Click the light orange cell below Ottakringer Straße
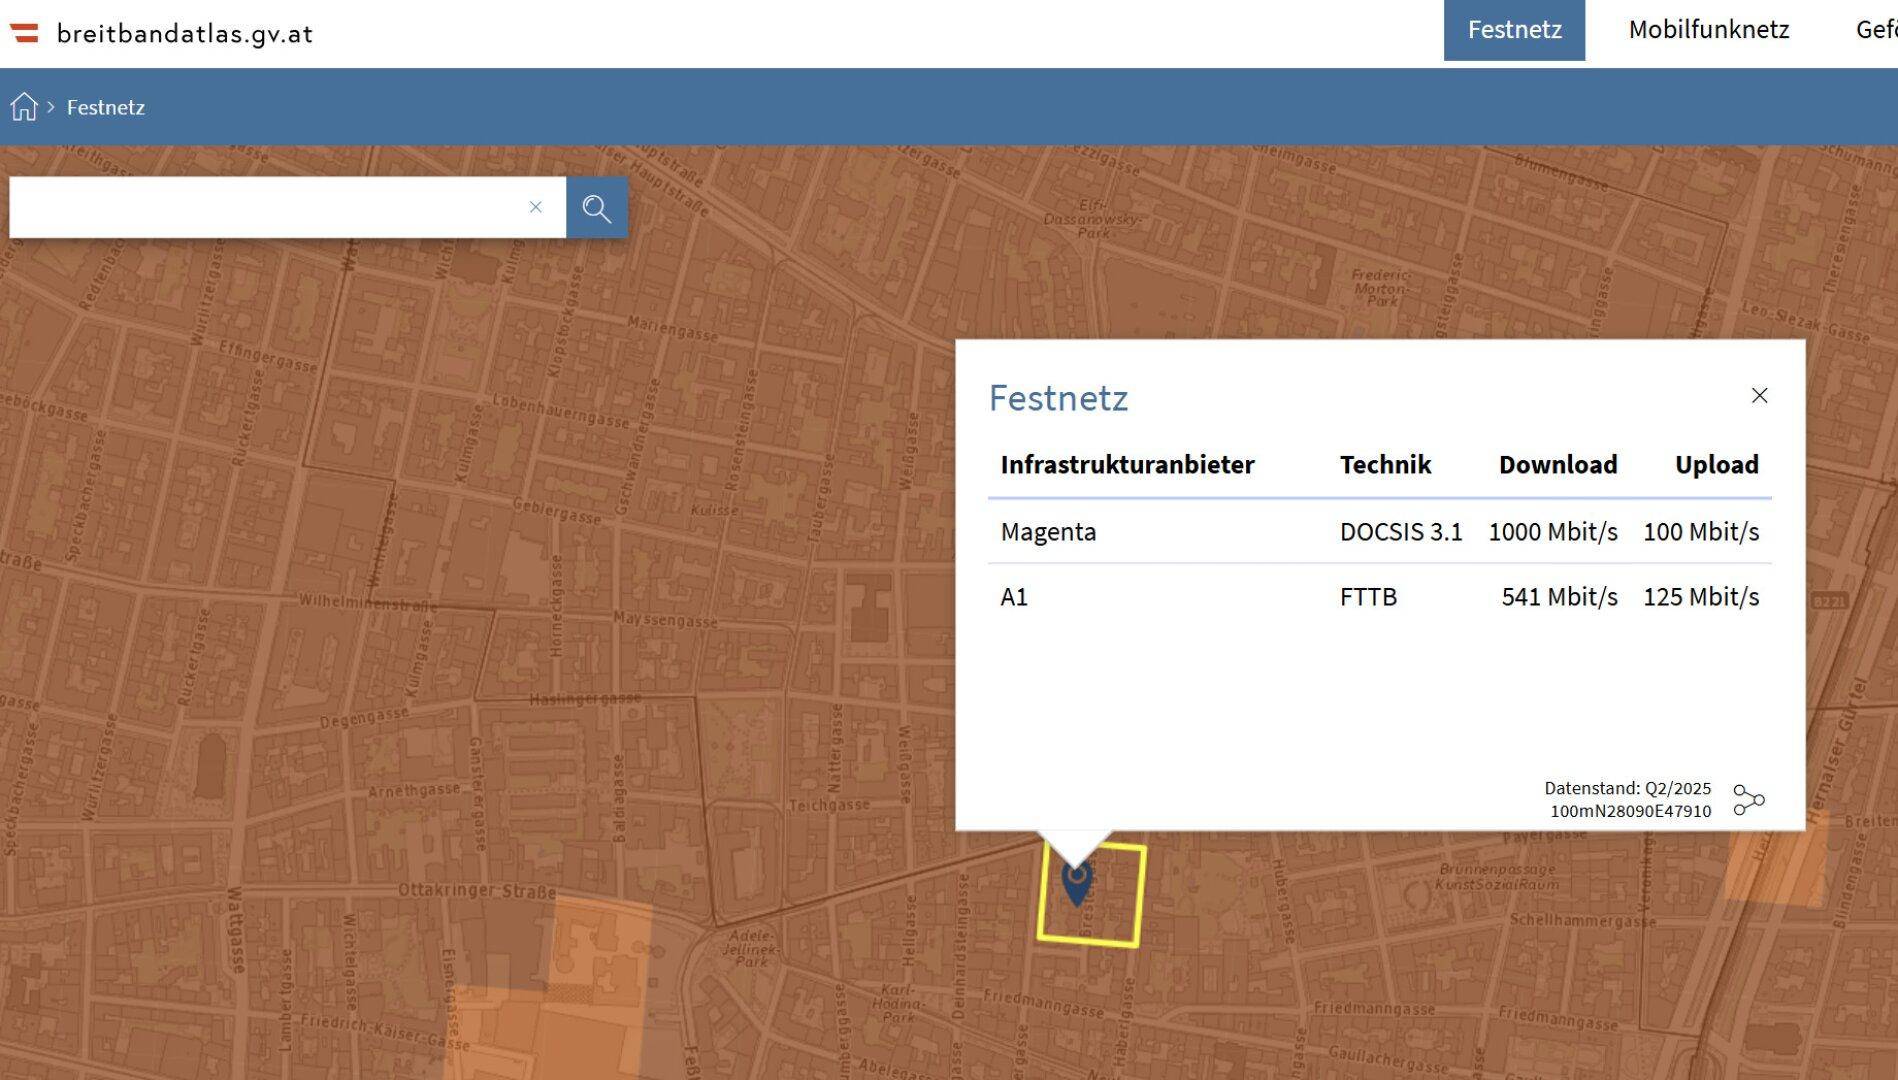 (598, 950)
